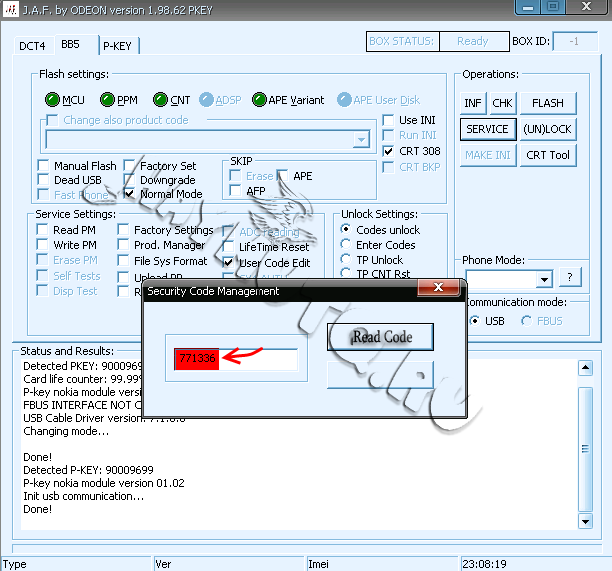Toggle the APE Variant indicator
612x571 pixels.
tap(259, 100)
